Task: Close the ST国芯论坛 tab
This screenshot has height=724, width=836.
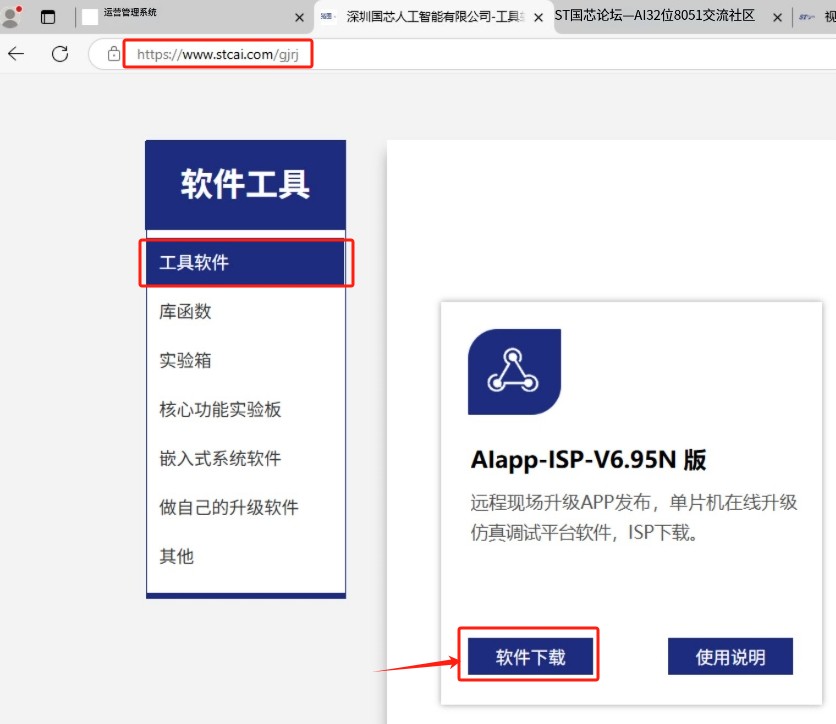Action: (x=777, y=18)
